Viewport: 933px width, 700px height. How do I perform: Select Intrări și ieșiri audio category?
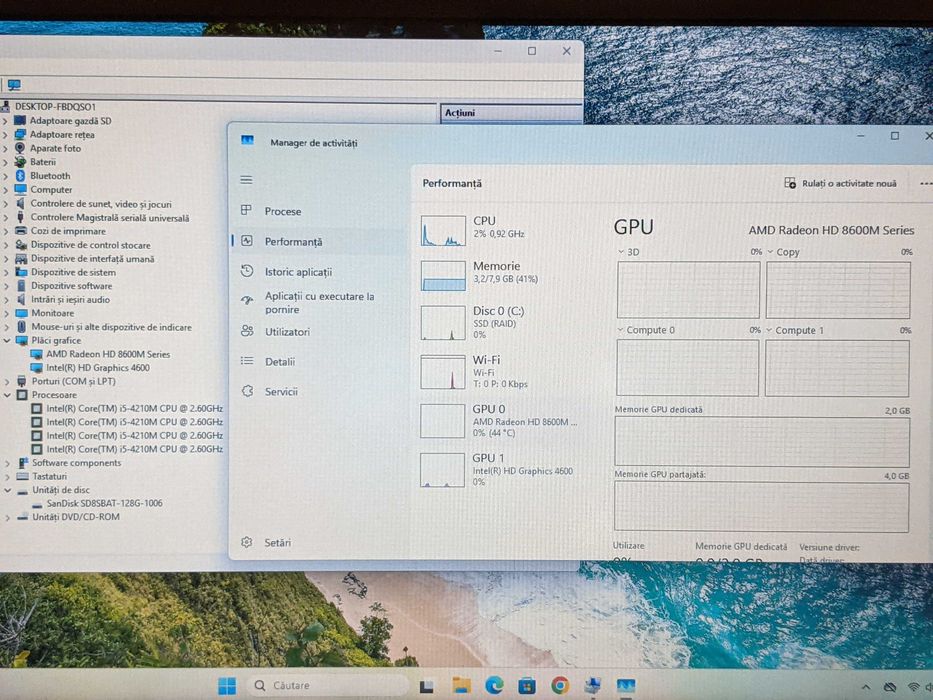tap(70, 299)
